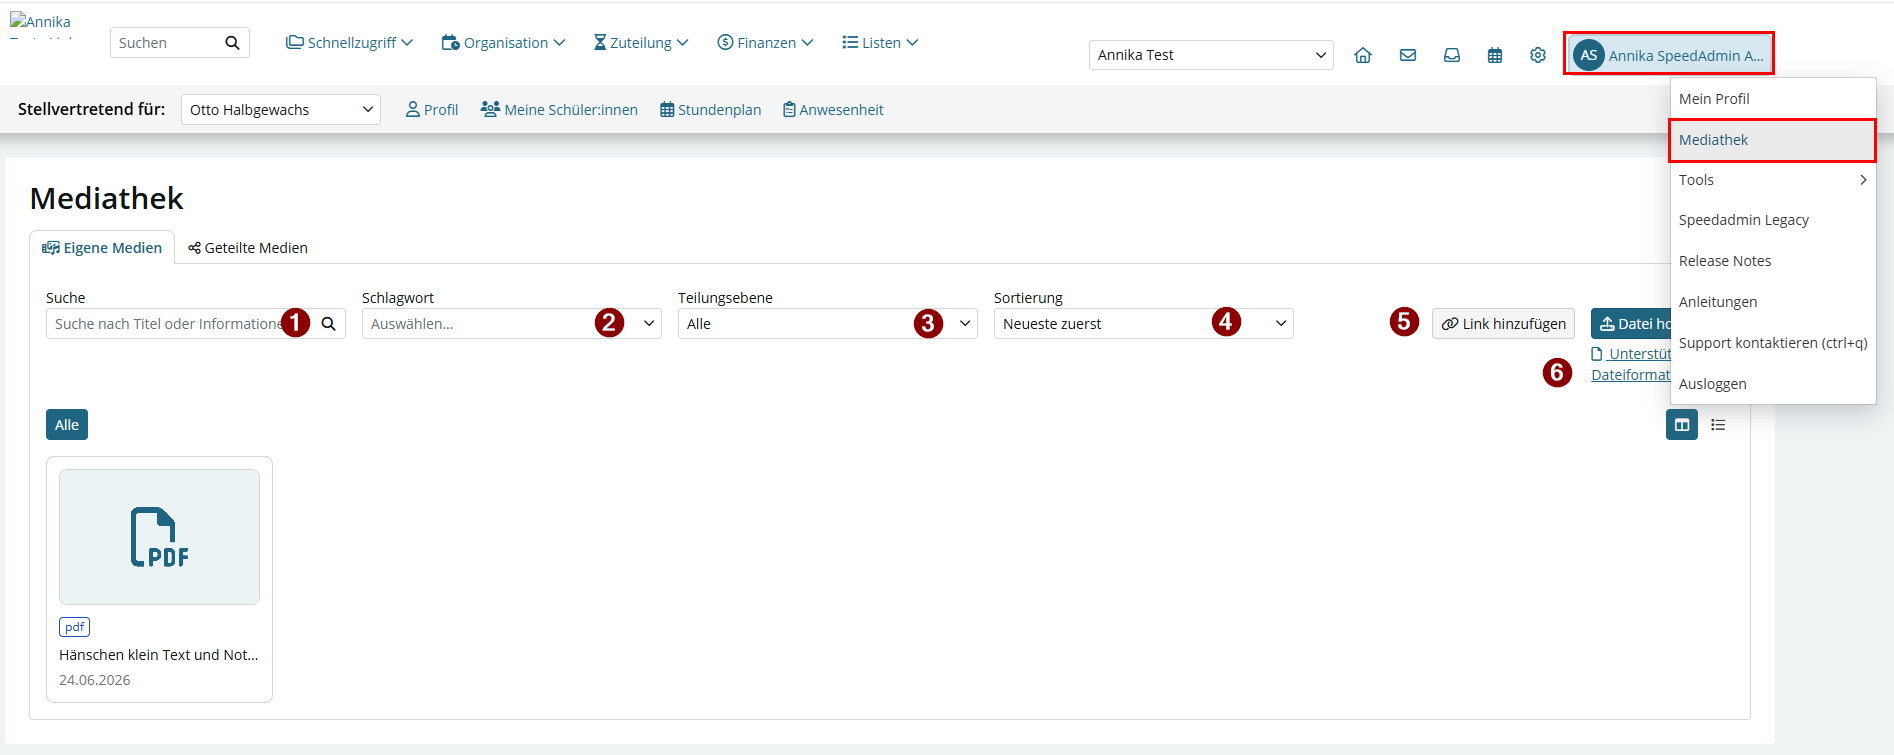
Task: Select Support kontaktieren menu entry
Action: click(1772, 343)
